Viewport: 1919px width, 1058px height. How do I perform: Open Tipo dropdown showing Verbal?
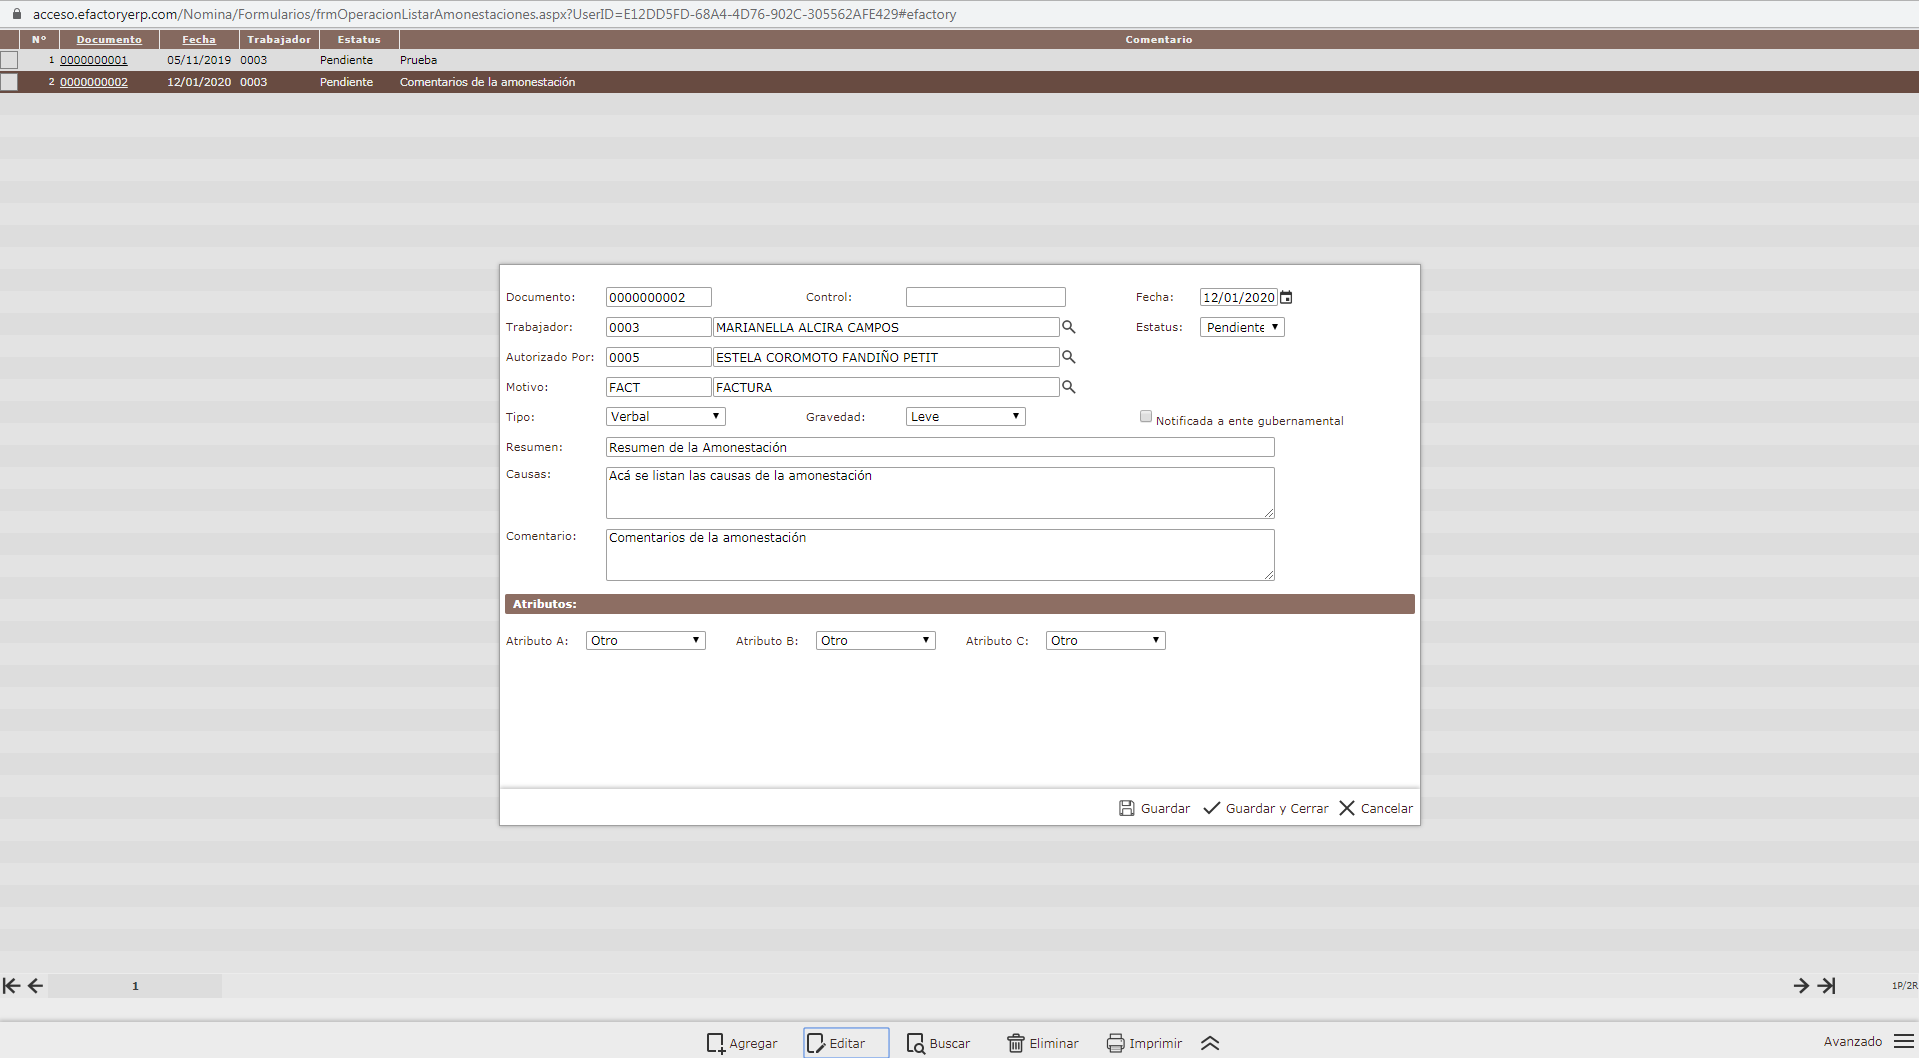665,417
